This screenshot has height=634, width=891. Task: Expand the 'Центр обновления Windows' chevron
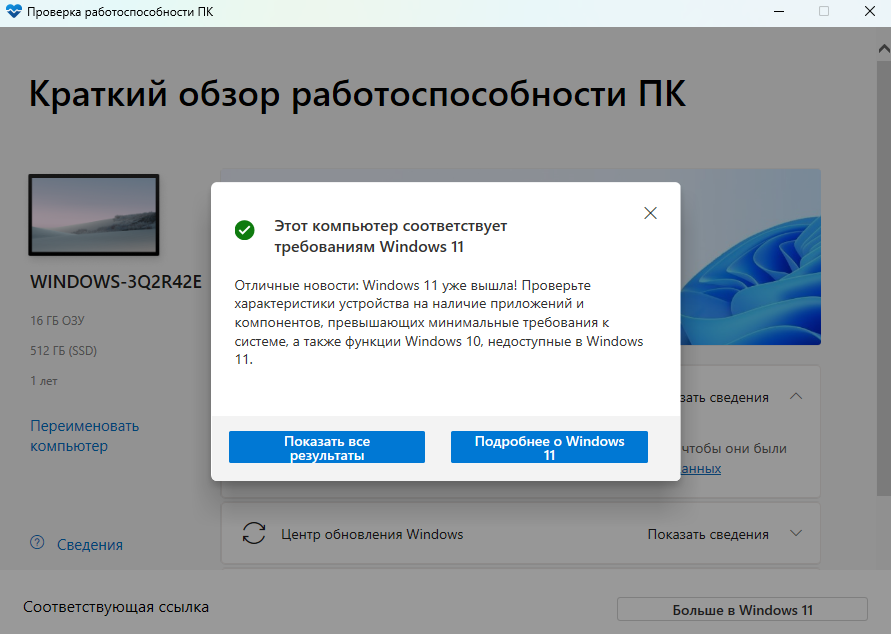[x=796, y=533]
